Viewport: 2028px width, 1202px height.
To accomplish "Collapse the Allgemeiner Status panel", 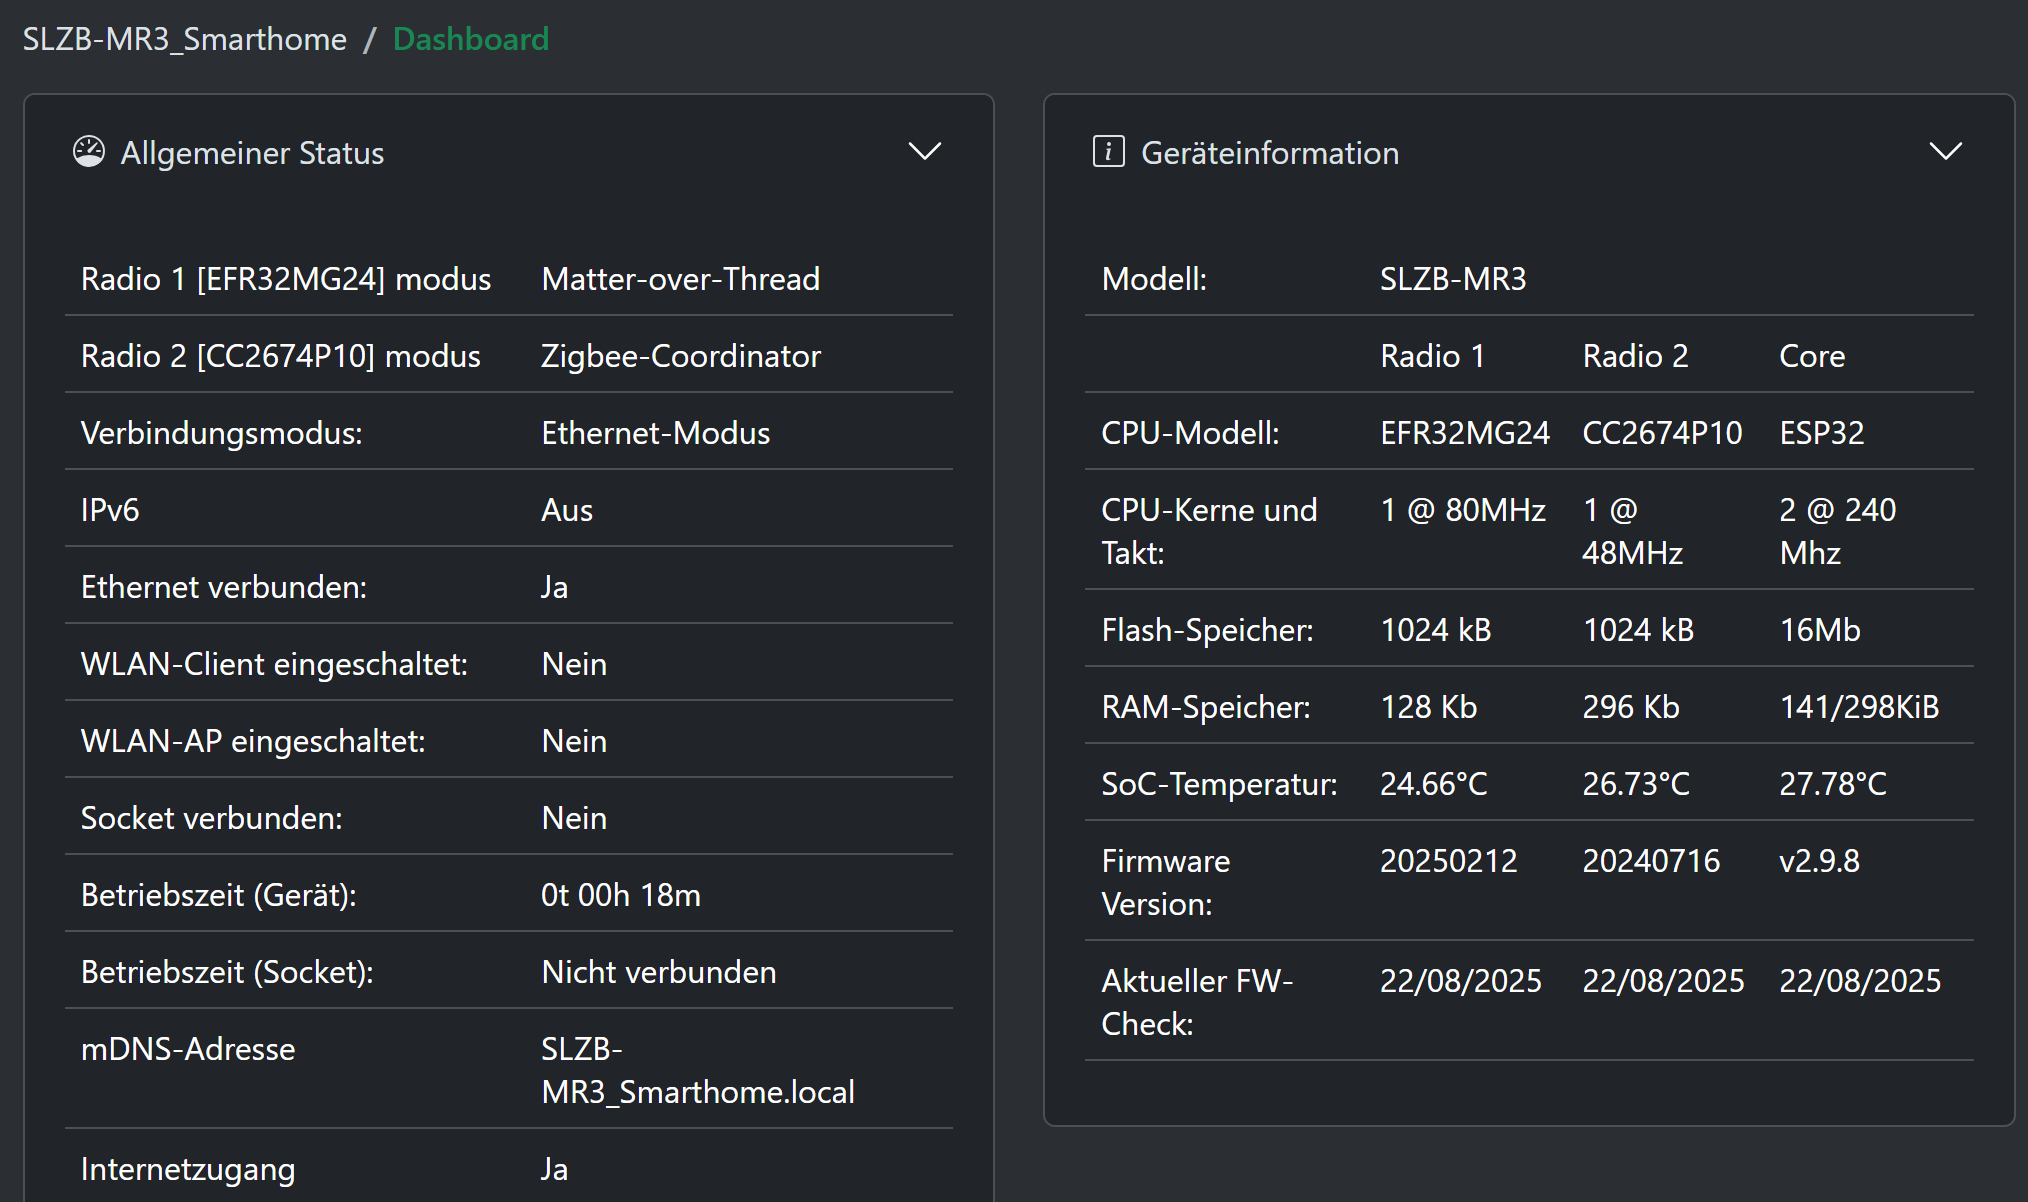I will coord(924,152).
